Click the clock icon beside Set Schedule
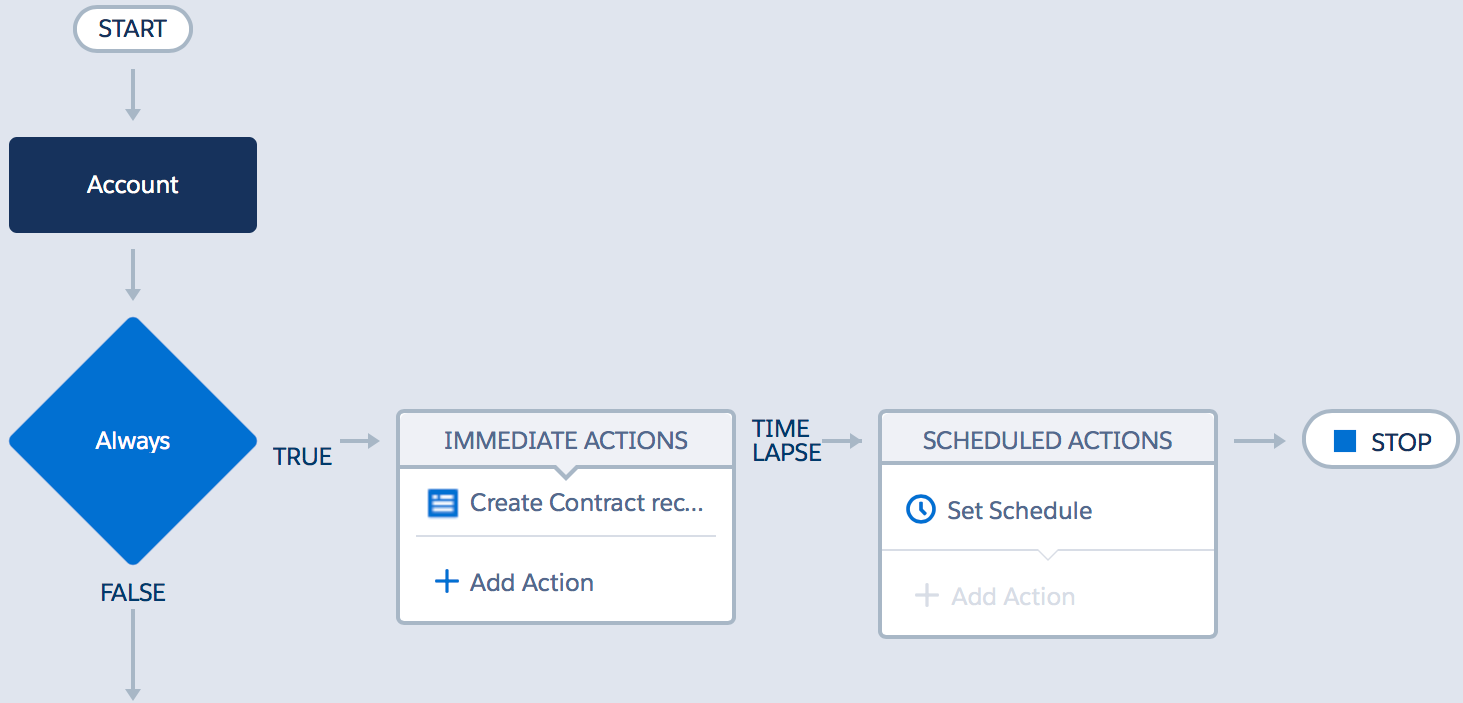Image resolution: width=1463 pixels, height=703 pixels. point(920,510)
